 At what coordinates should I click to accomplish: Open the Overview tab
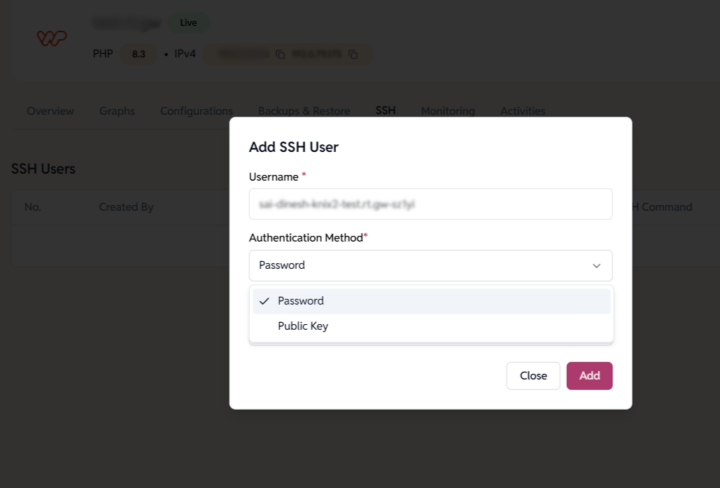point(50,111)
